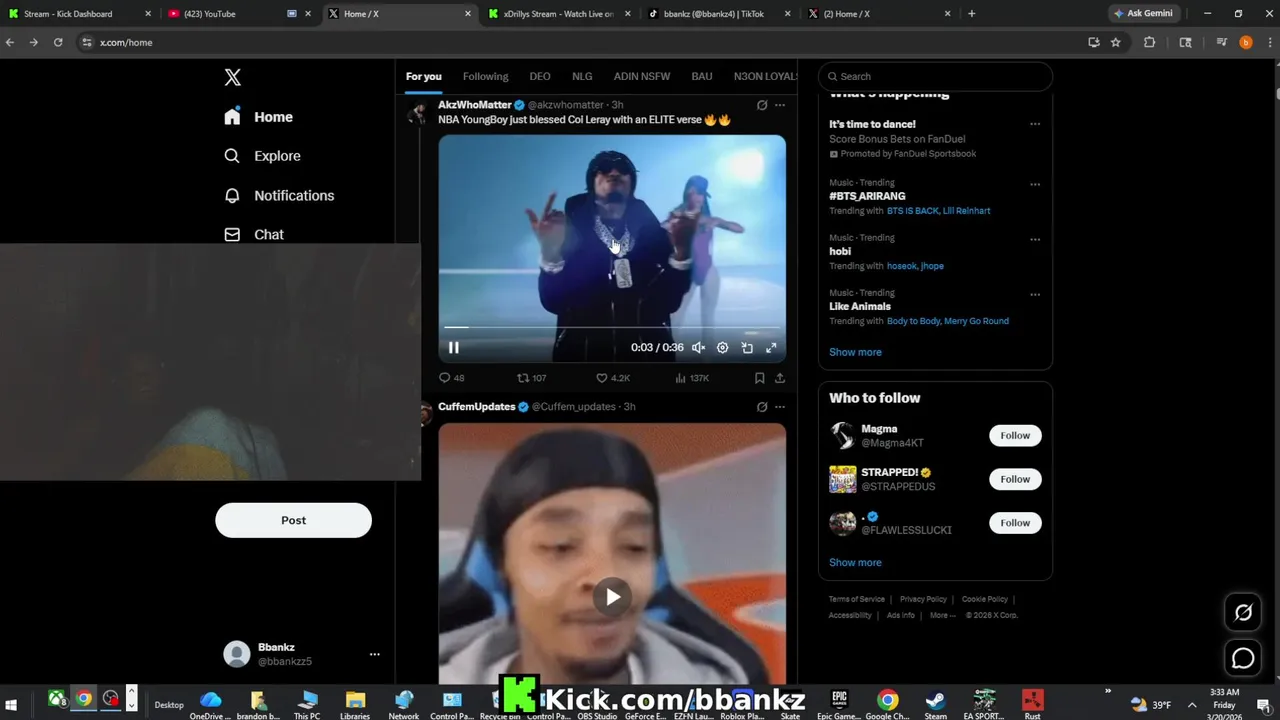The height and width of the screenshot is (720, 1280).
Task: Open the #BTS_ARIRANG trending topic
Action: click(867, 196)
